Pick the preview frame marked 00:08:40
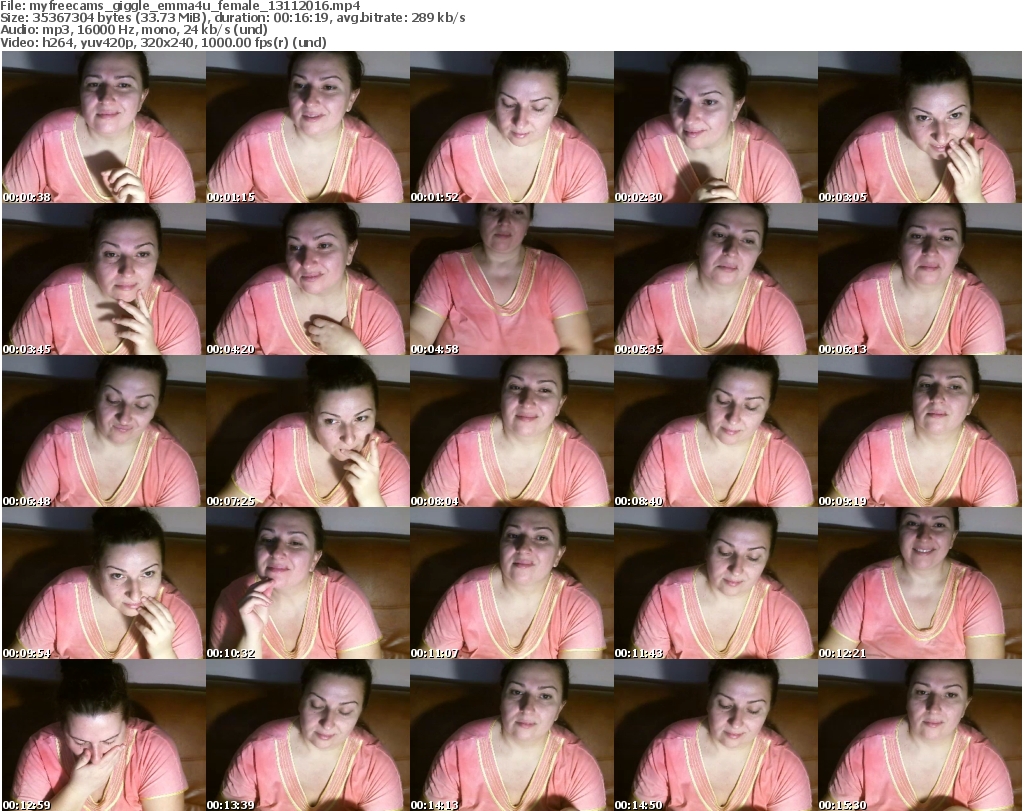Image resolution: width=1024 pixels, height=811 pixels. (716, 432)
